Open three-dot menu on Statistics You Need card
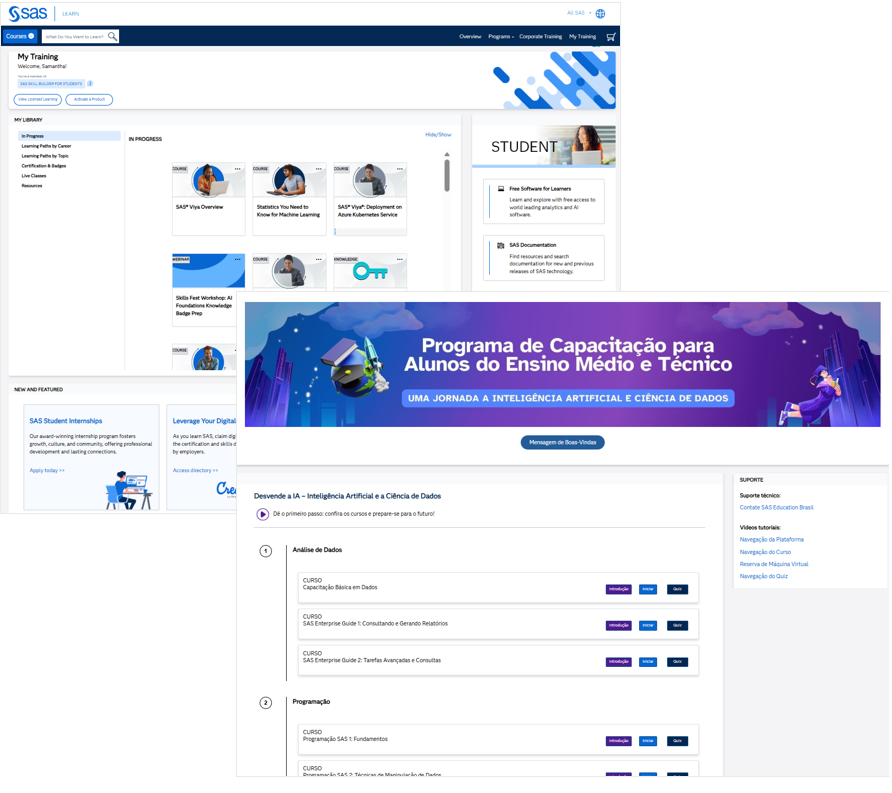Viewport: 892px width, 793px height. (x=319, y=169)
